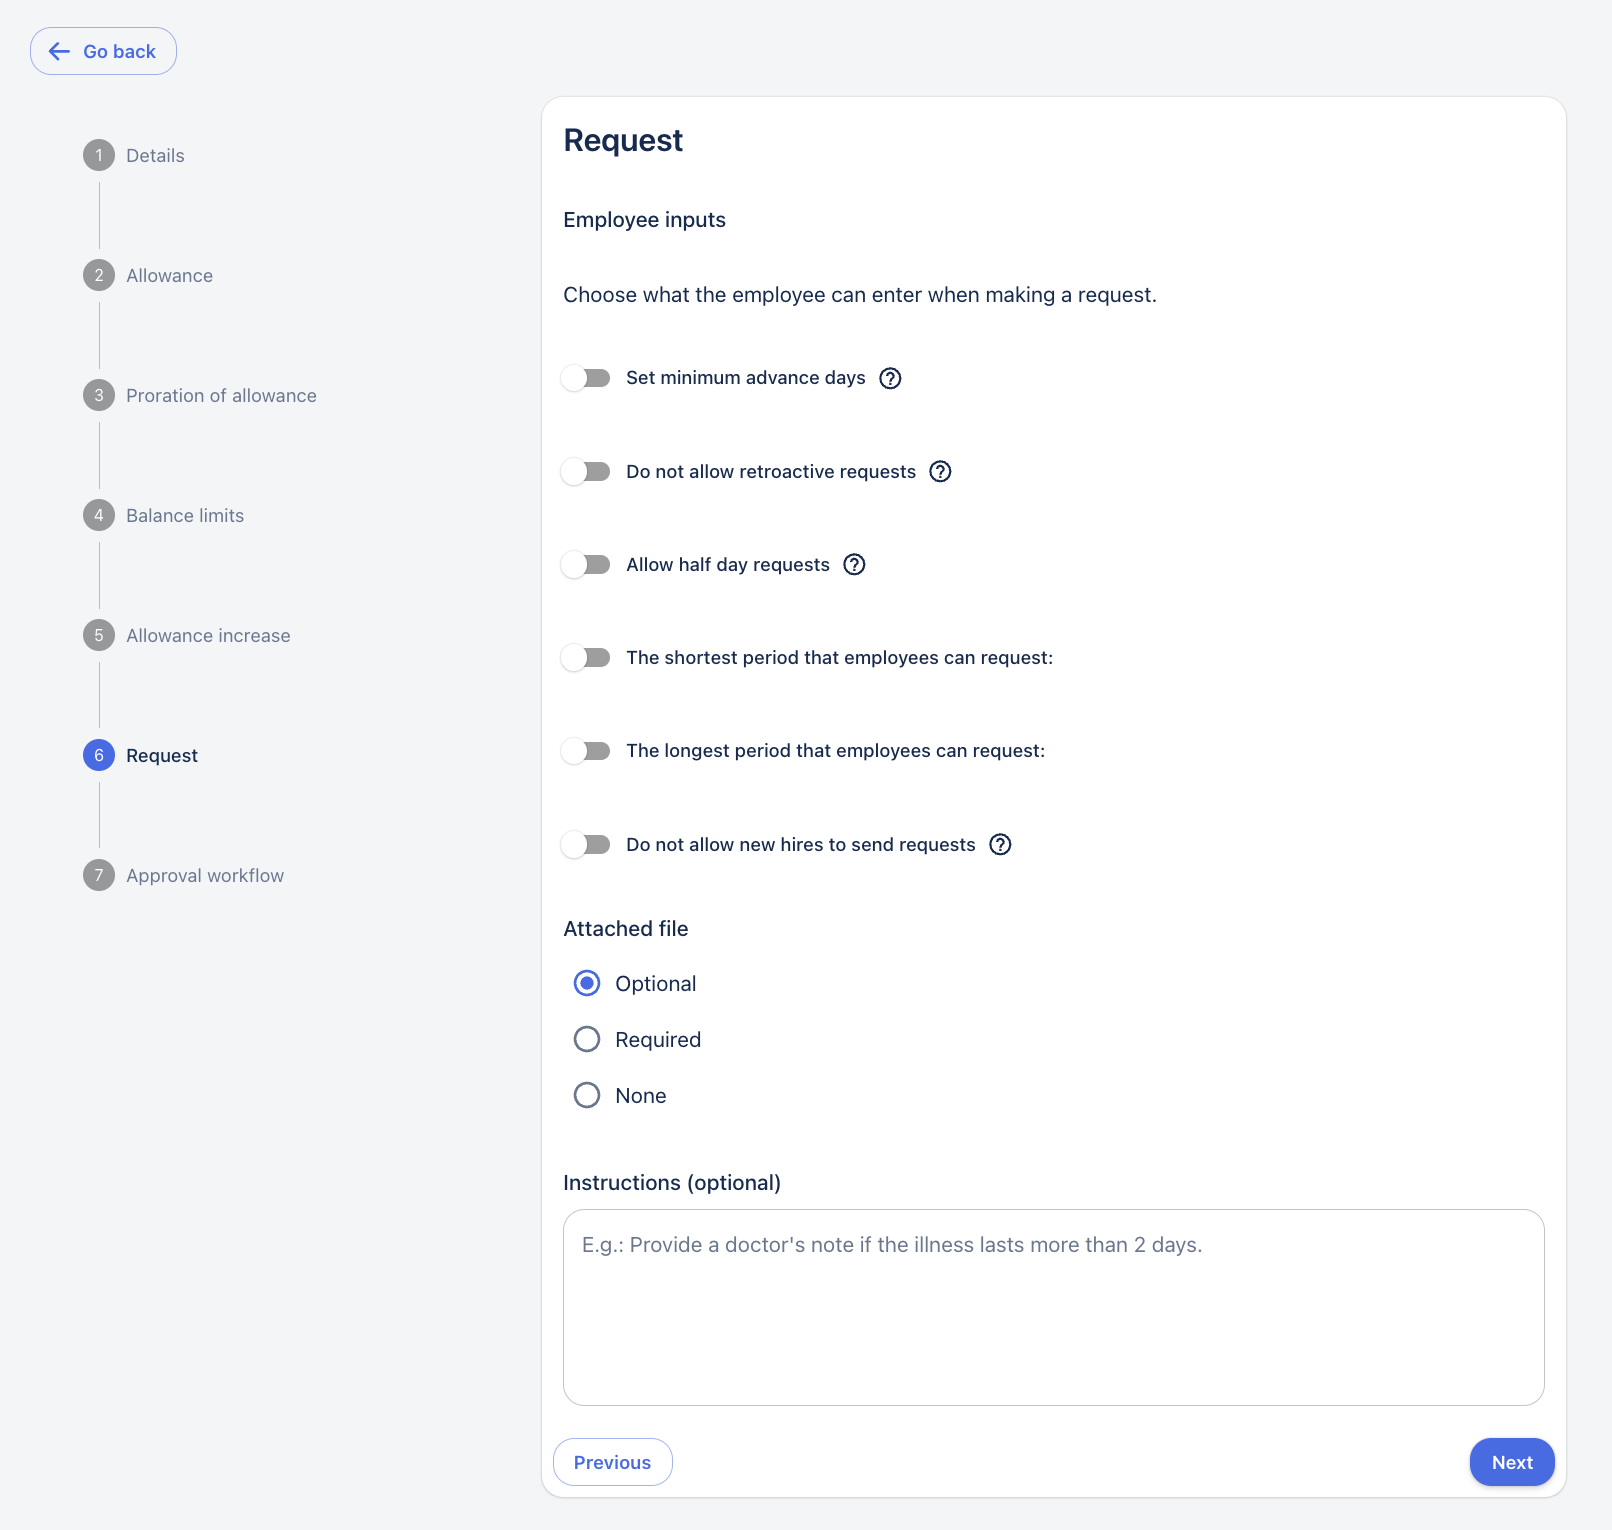Enable longest period employees can request
1612x1530 pixels.
[586, 751]
